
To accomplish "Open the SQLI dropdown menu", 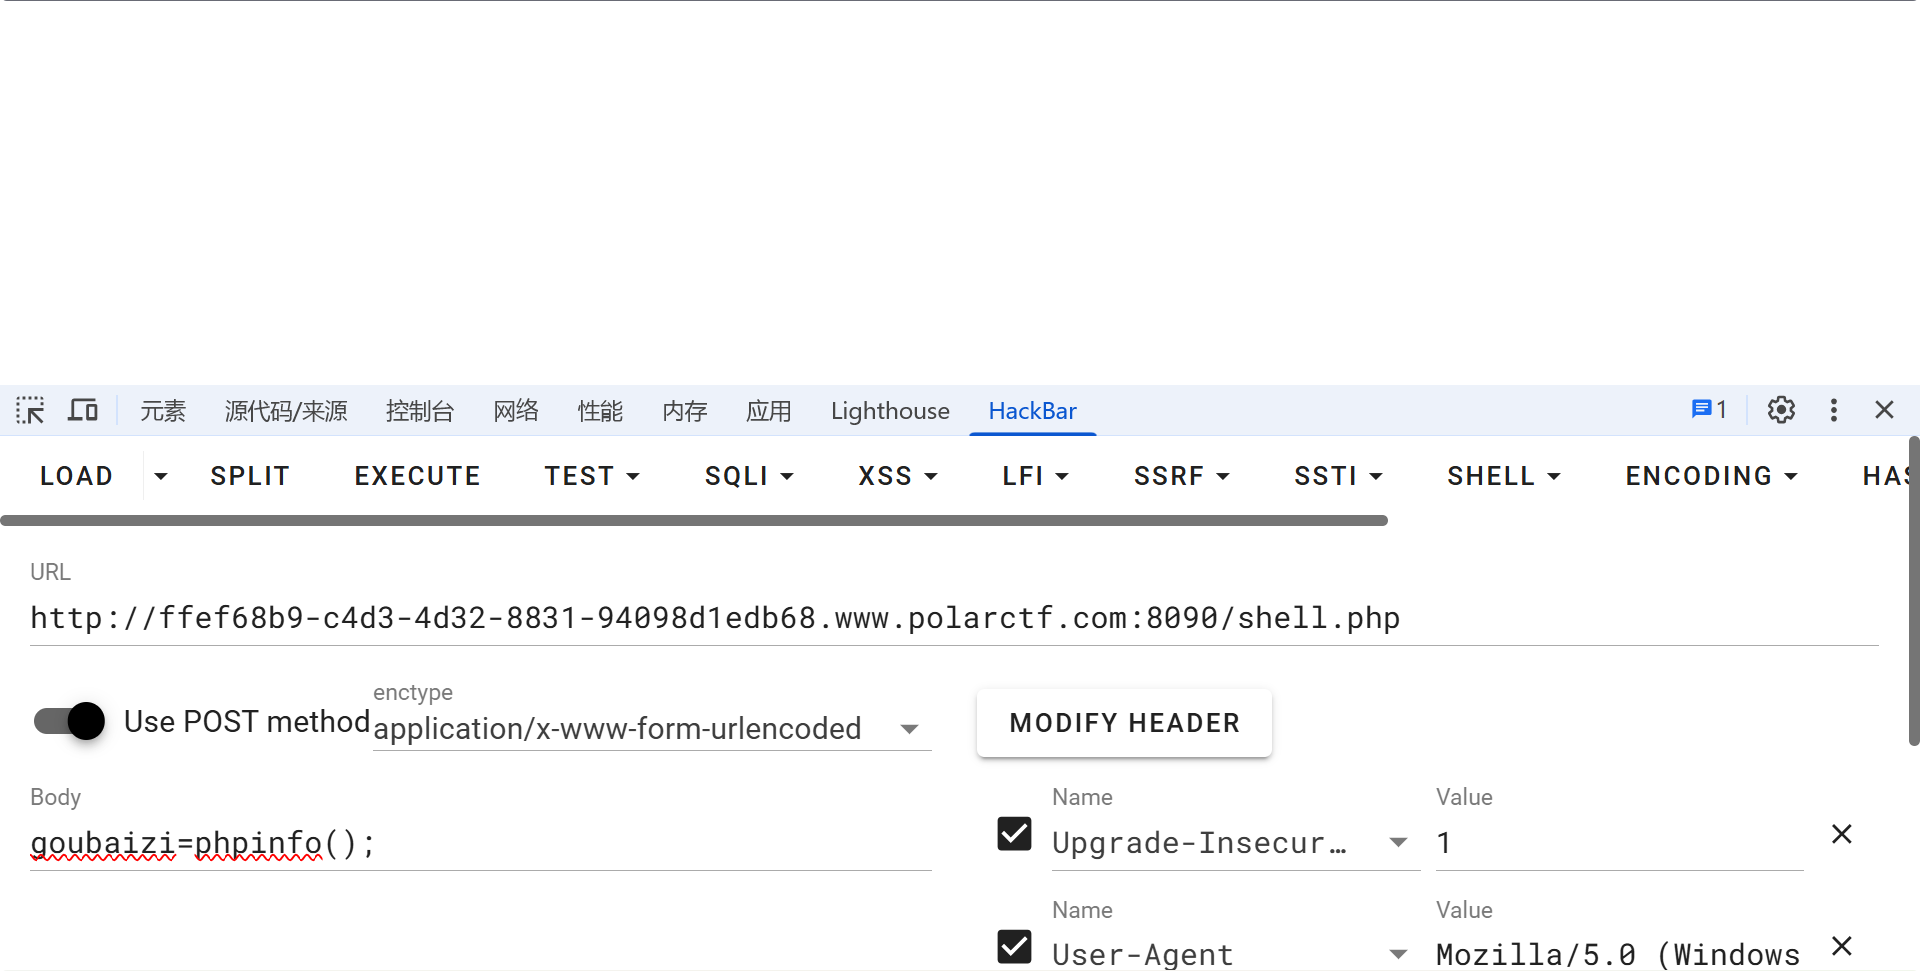I will (749, 476).
